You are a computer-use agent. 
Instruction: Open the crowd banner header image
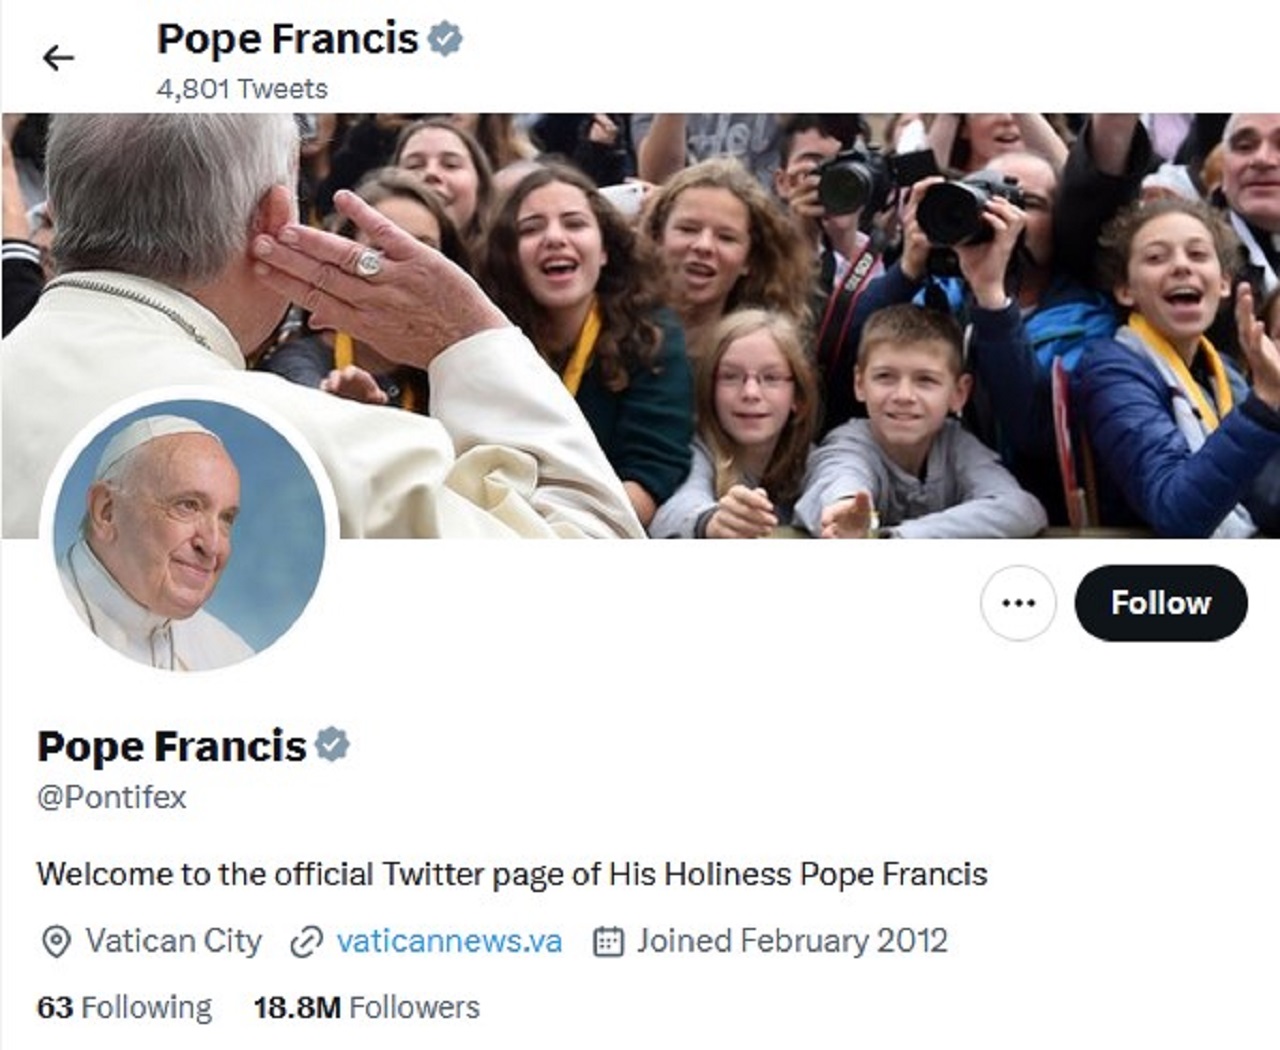click(800, 300)
